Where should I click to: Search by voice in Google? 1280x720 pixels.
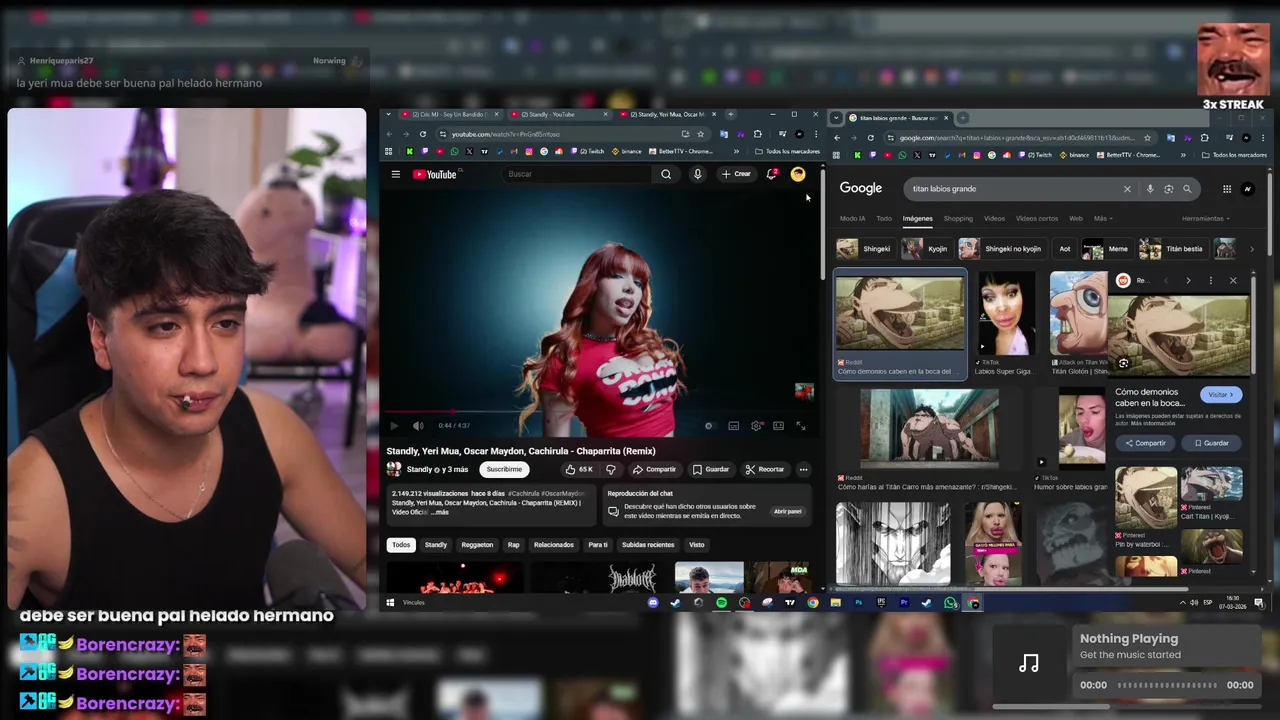click(1150, 189)
